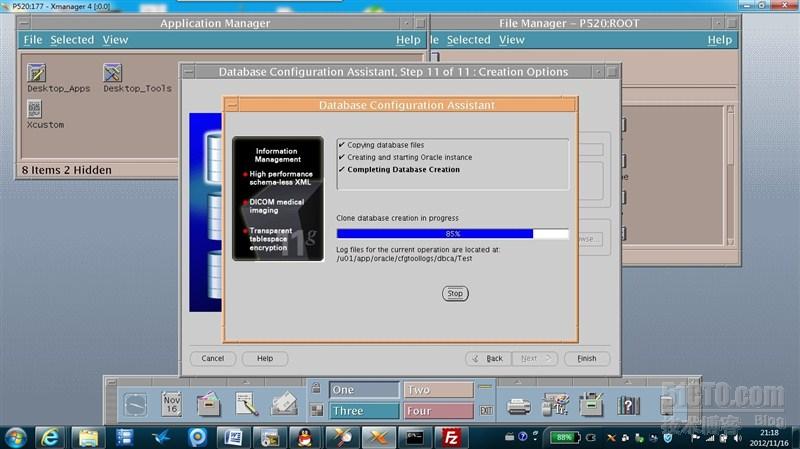Click Finish in the wizard
This screenshot has width=800, height=449.
tap(587, 359)
